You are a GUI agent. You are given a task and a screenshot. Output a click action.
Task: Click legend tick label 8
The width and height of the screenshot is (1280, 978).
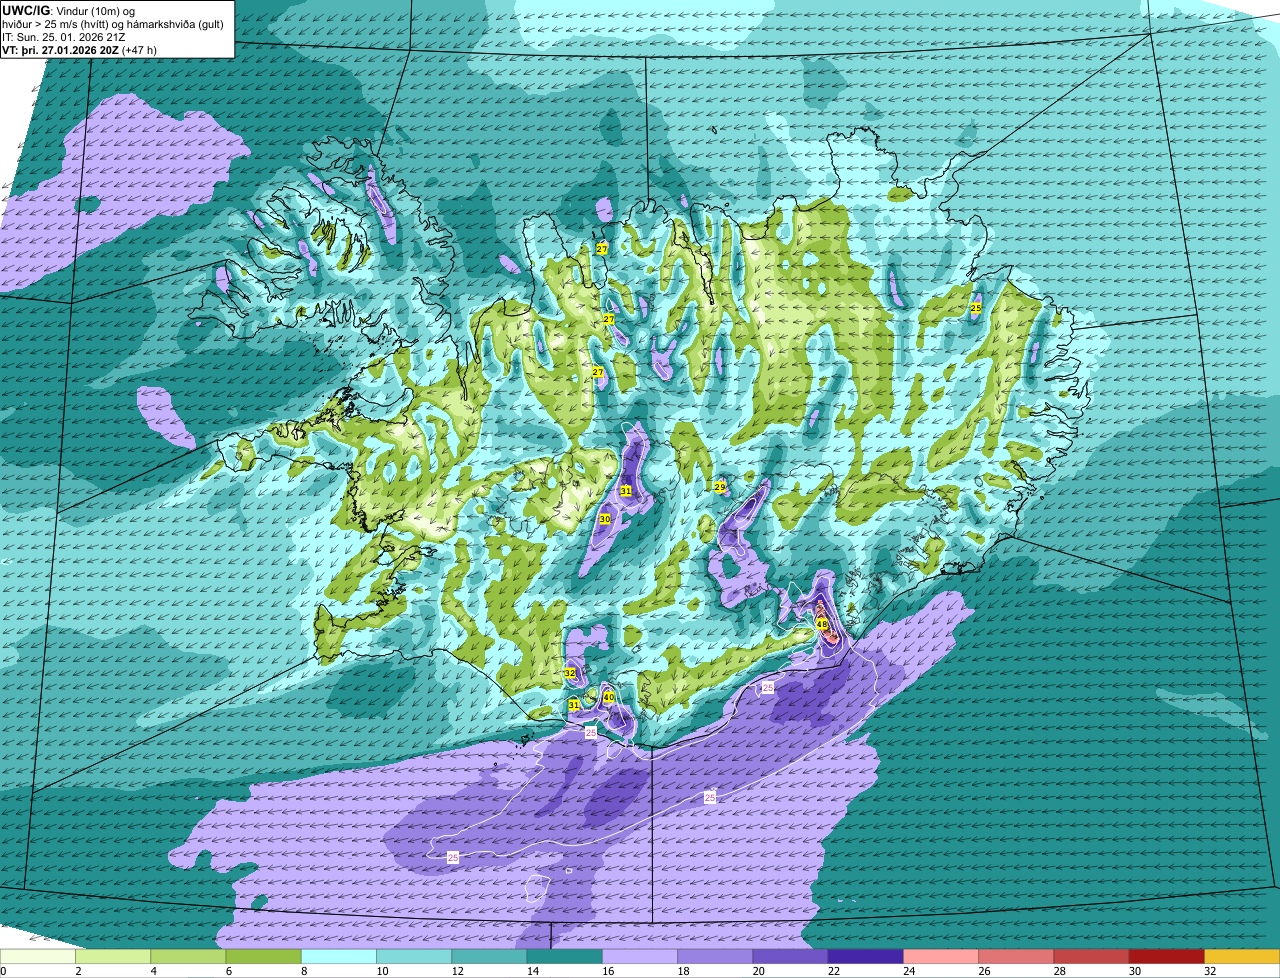[x=303, y=971]
